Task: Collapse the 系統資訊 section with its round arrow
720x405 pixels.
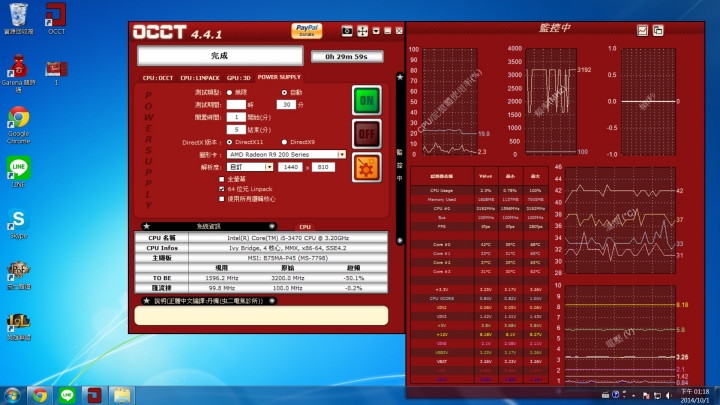Action: [x=272, y=226]
